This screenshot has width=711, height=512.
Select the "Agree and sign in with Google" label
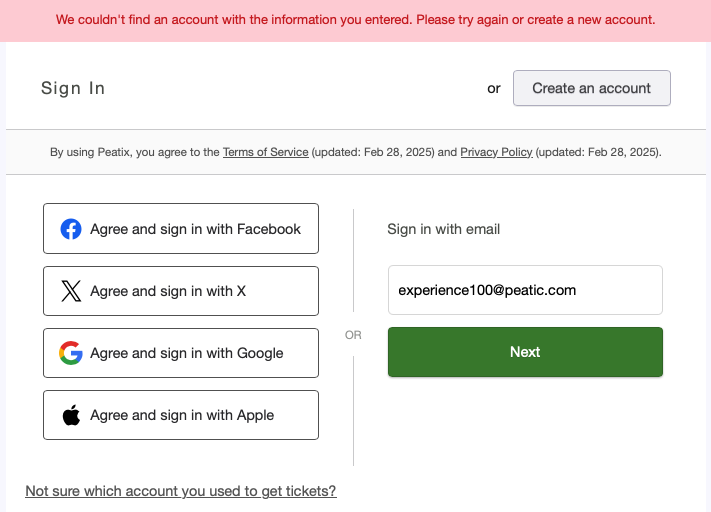tap(187, 353)
